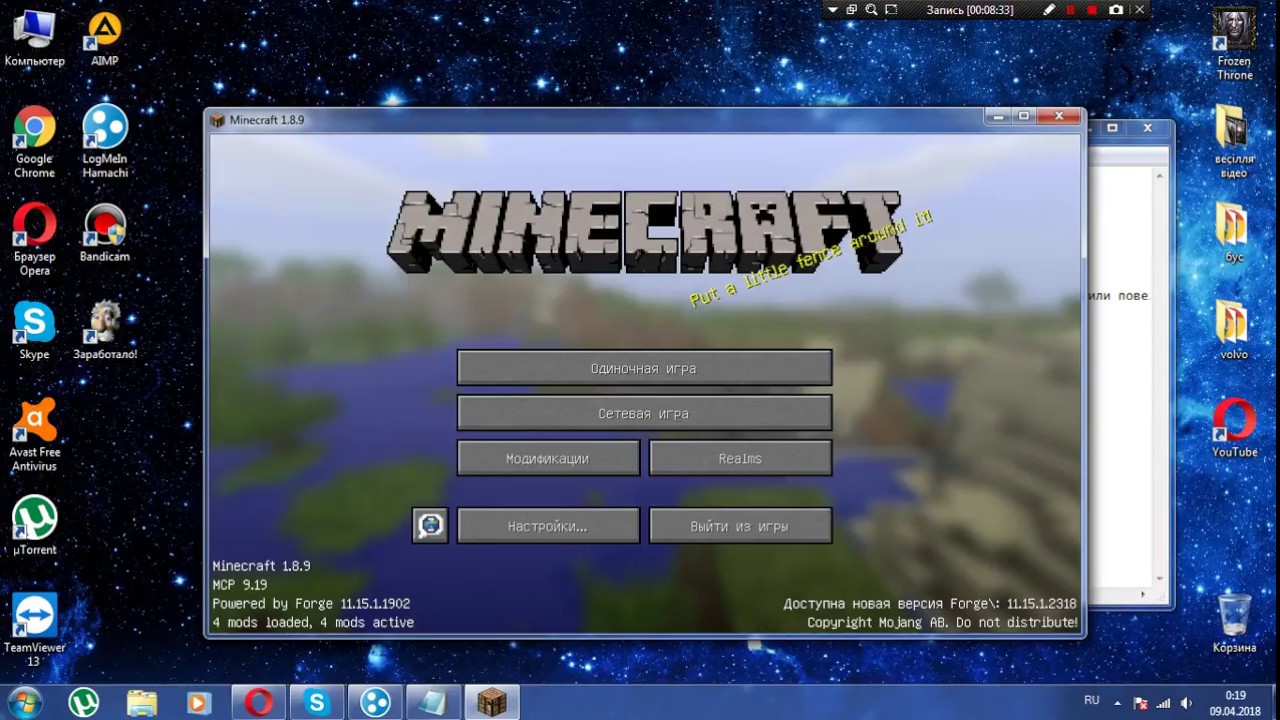Click the Windows Start button
1280x720 pixels.
pyautogui.click(x=25, y=702)
